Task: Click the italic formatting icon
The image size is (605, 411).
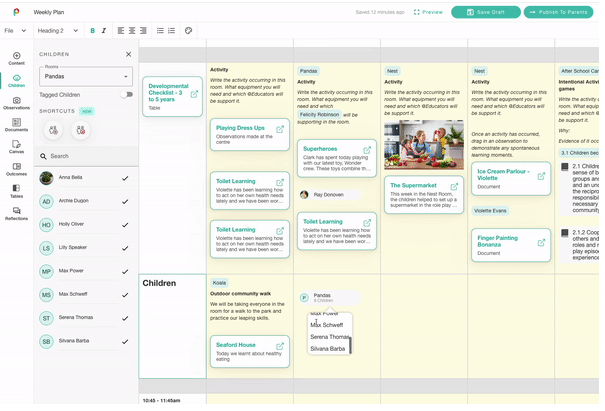Action: click(104, 31)
